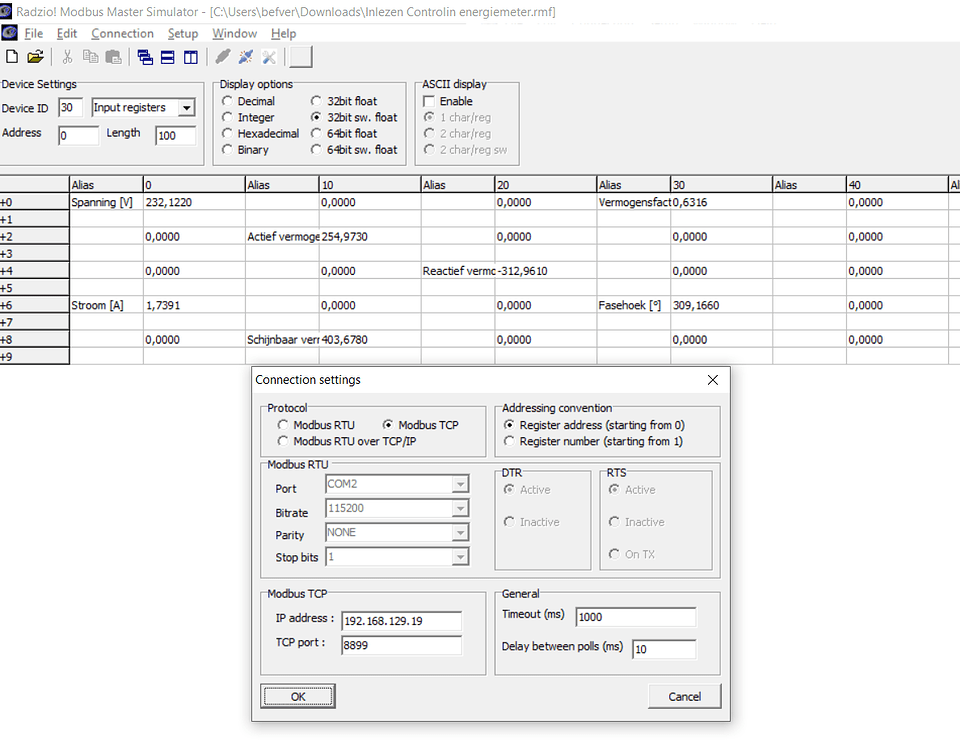Image resolution: width=960 pixels, height=750 pixels.
Task: Click the Device ID field
Action: (70, 108)
